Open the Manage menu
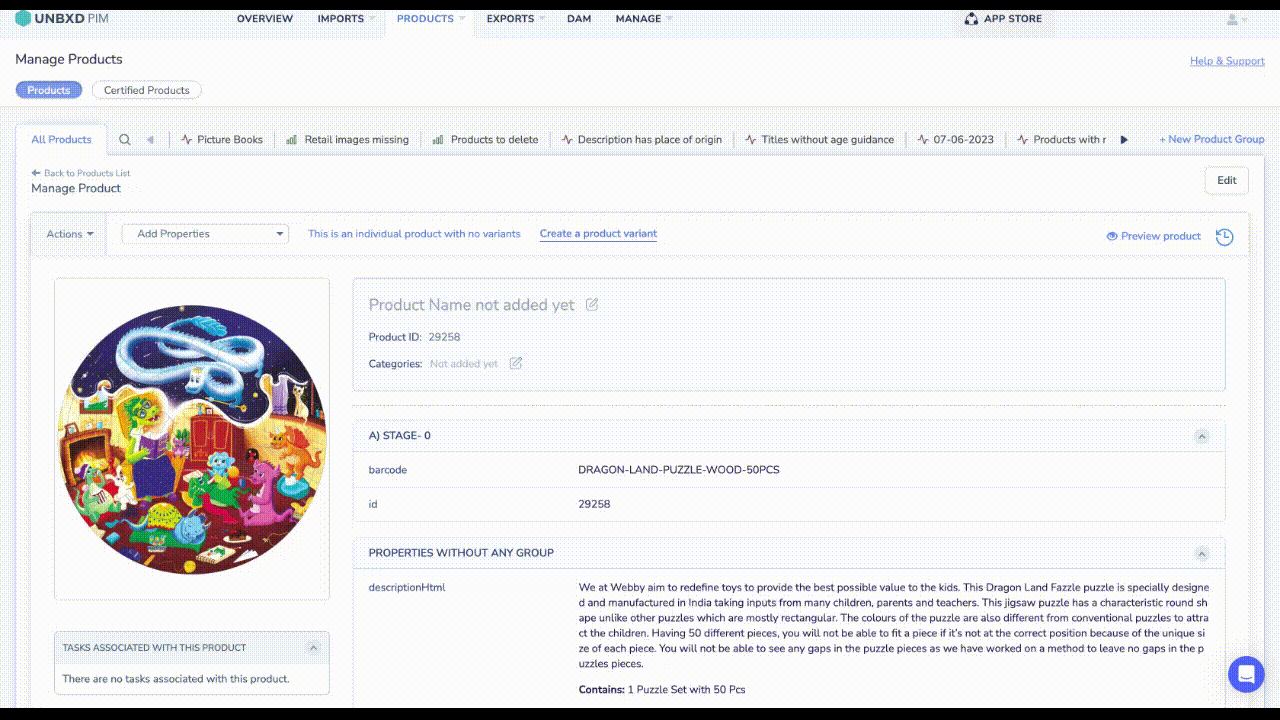This screenshot has height=720, width=1280. click(x=643, y=18)
